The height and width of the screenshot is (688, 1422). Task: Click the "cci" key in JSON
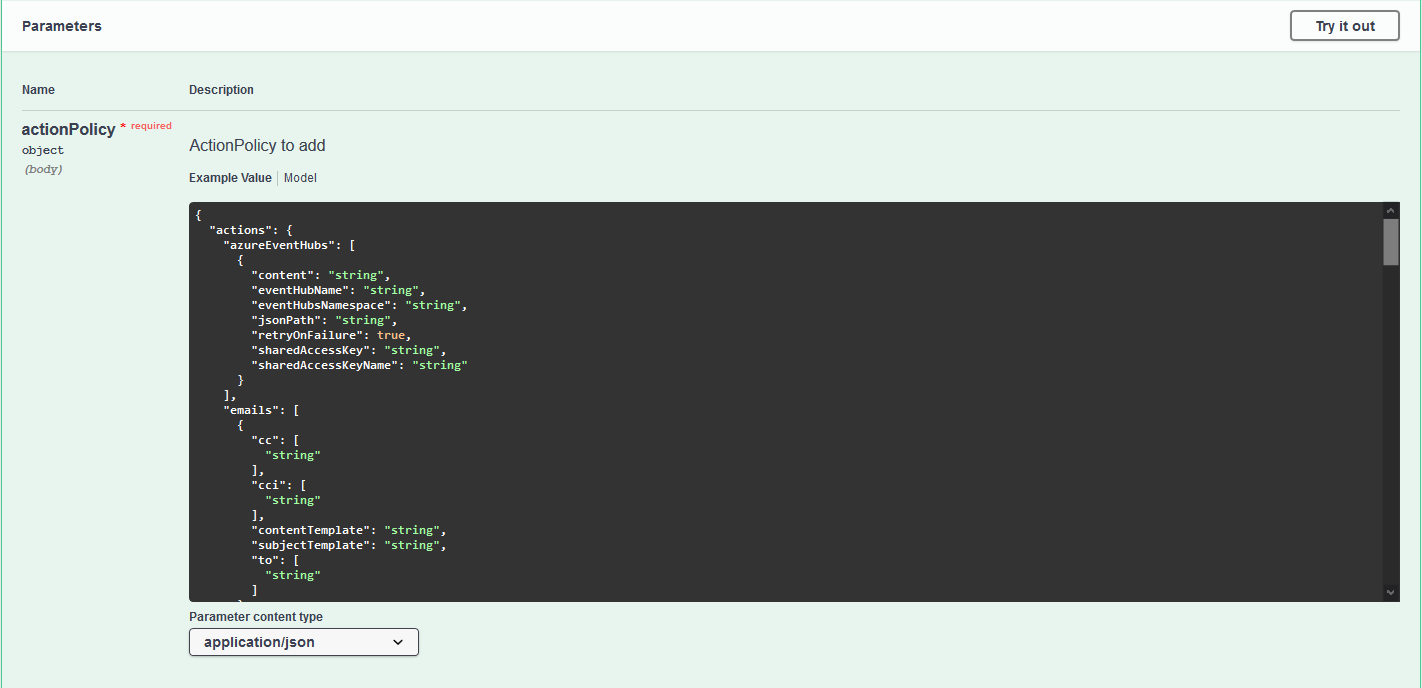pyautogui.click(x=268, y=485)
